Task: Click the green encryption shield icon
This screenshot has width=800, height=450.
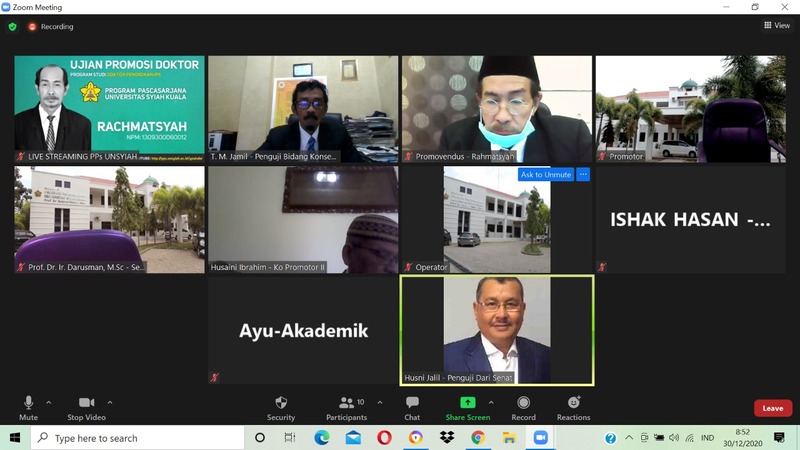Action: tap(13, 26)
